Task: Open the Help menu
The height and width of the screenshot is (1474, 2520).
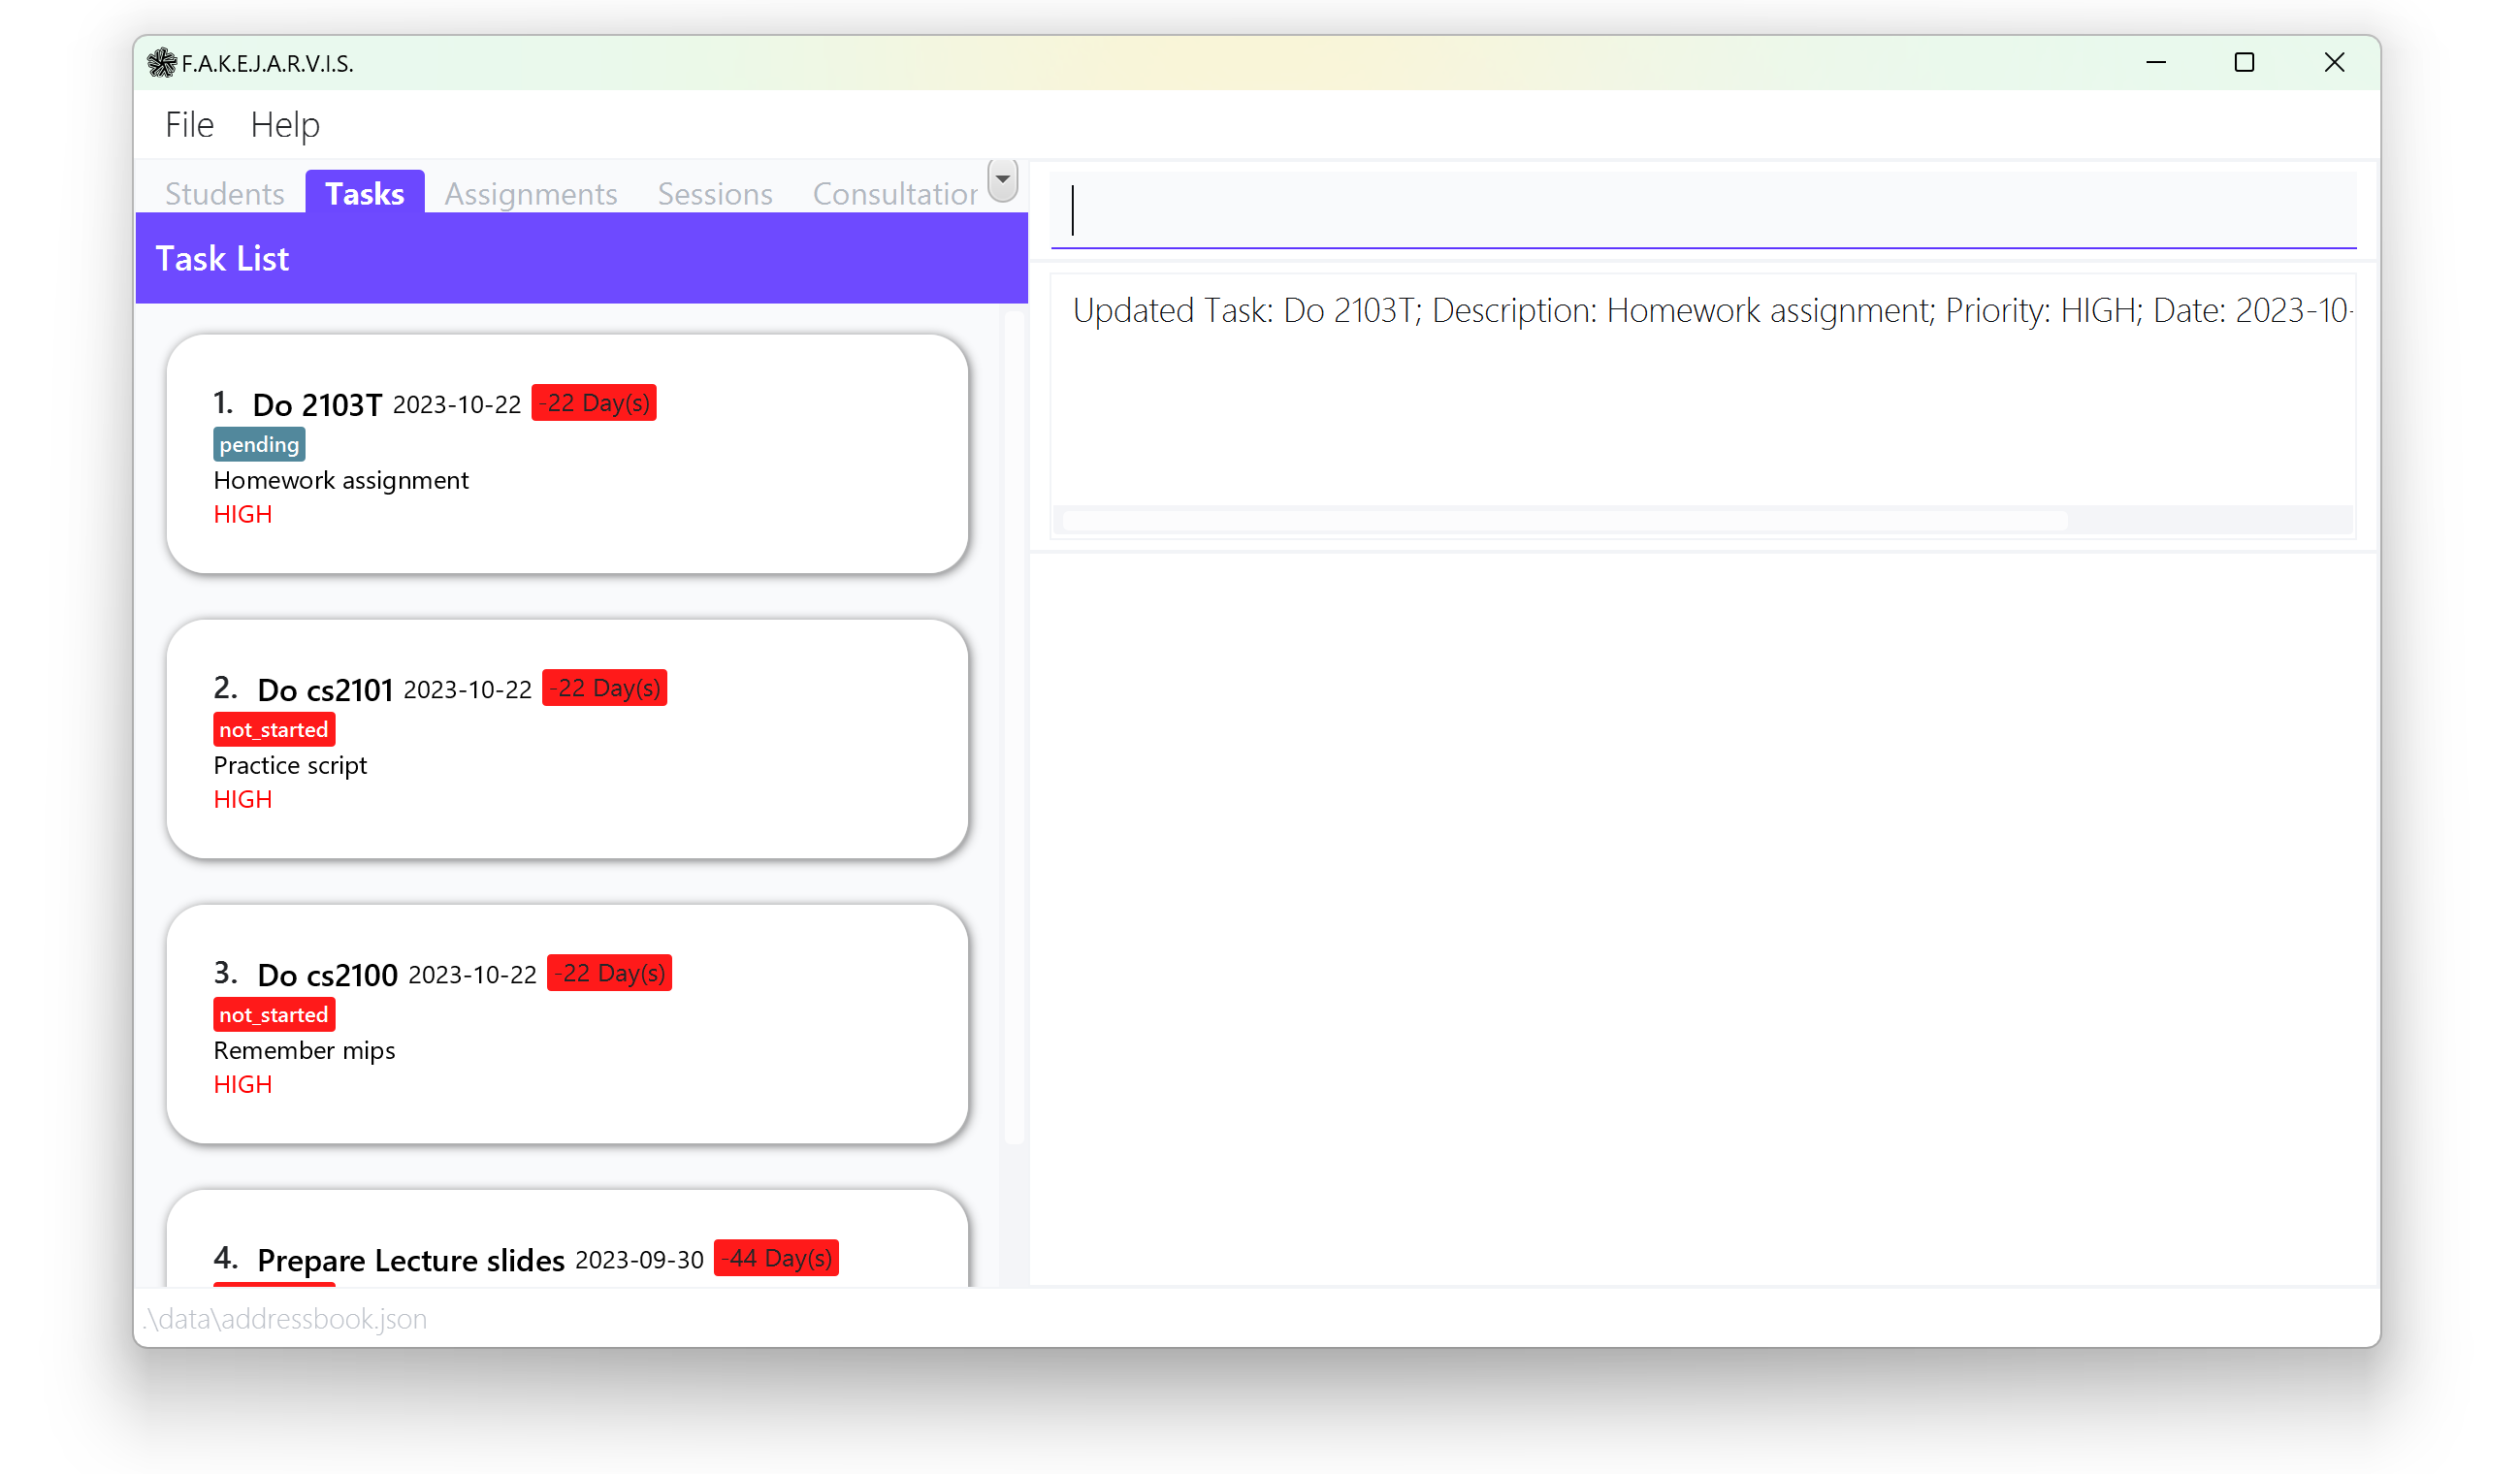Action: [284, 124]
